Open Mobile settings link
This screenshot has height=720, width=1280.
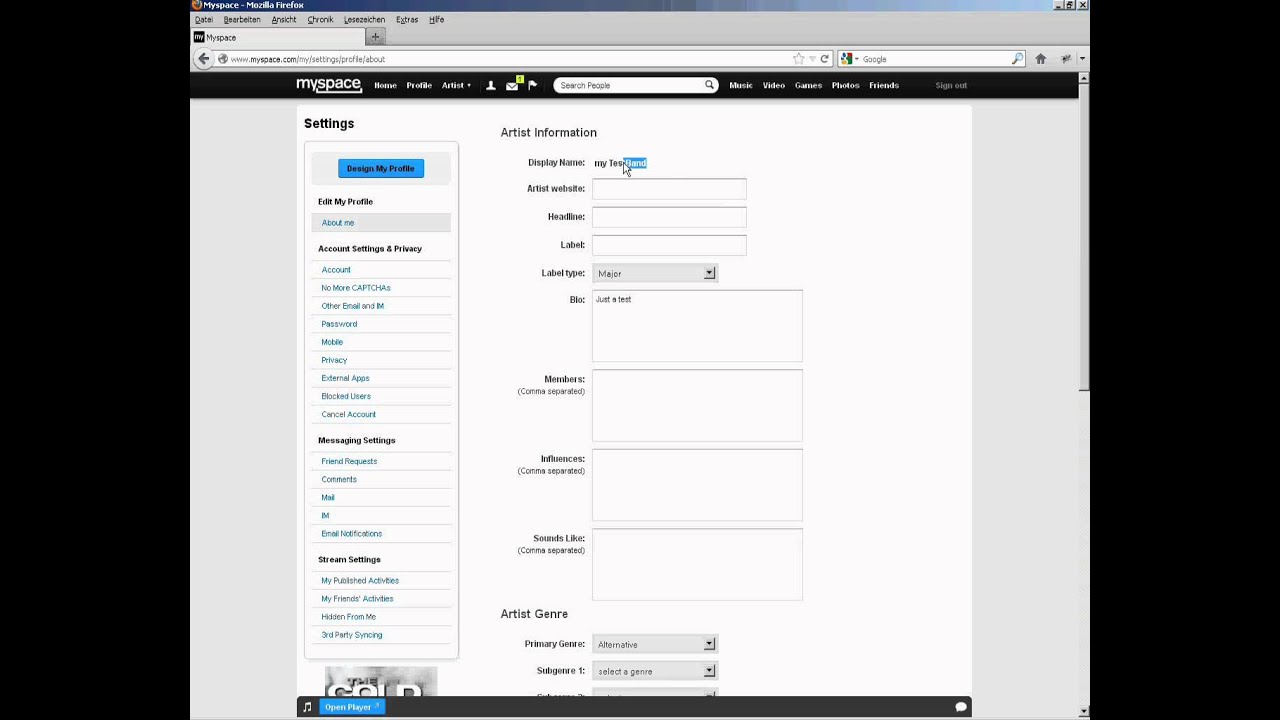[332, 342]
